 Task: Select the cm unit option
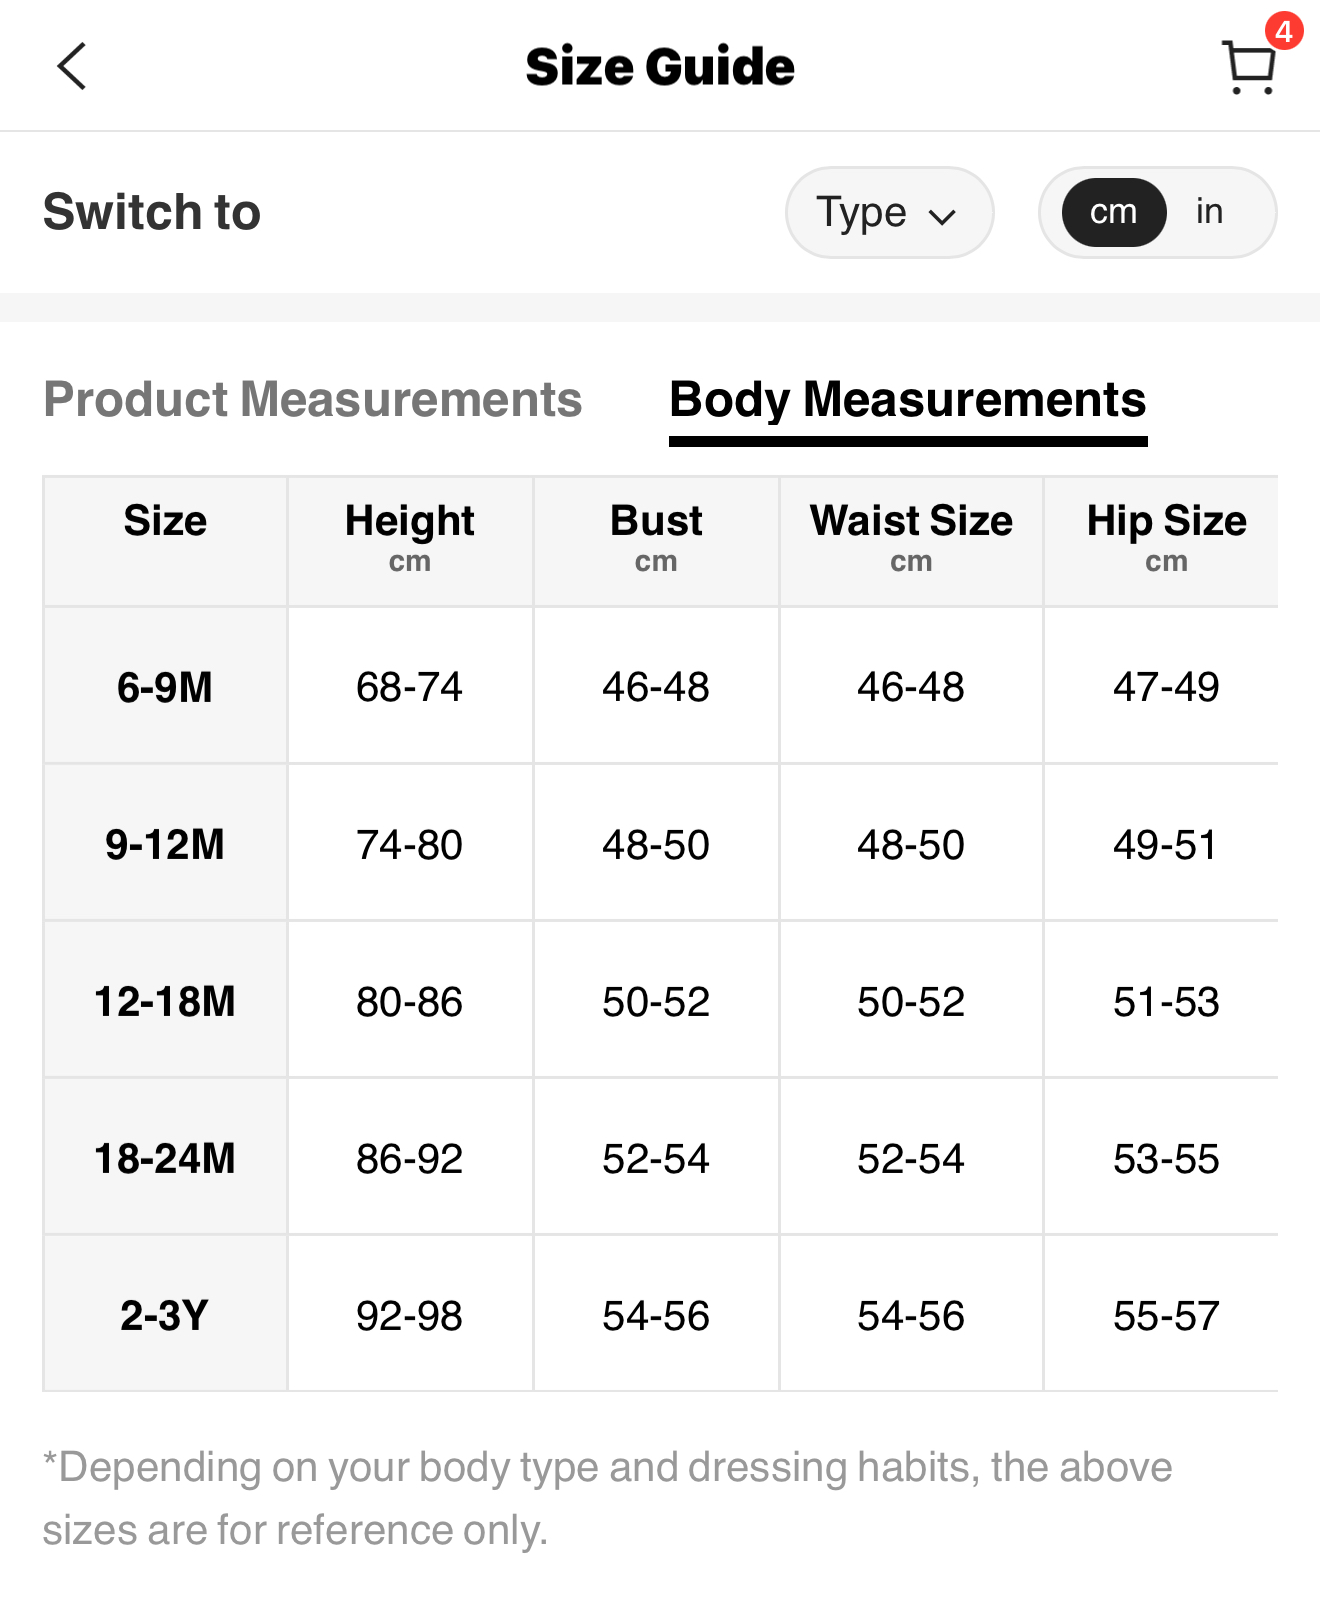[1113, 212]
